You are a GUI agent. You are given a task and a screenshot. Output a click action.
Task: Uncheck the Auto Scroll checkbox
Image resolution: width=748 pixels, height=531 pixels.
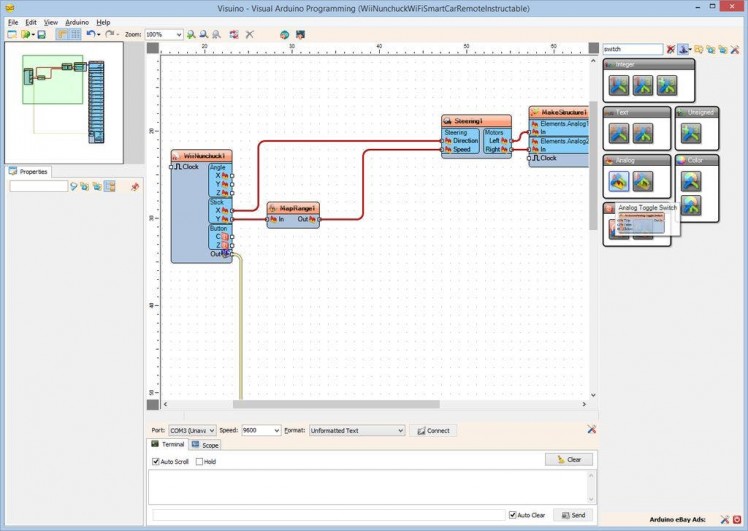[x=156, y=461]
